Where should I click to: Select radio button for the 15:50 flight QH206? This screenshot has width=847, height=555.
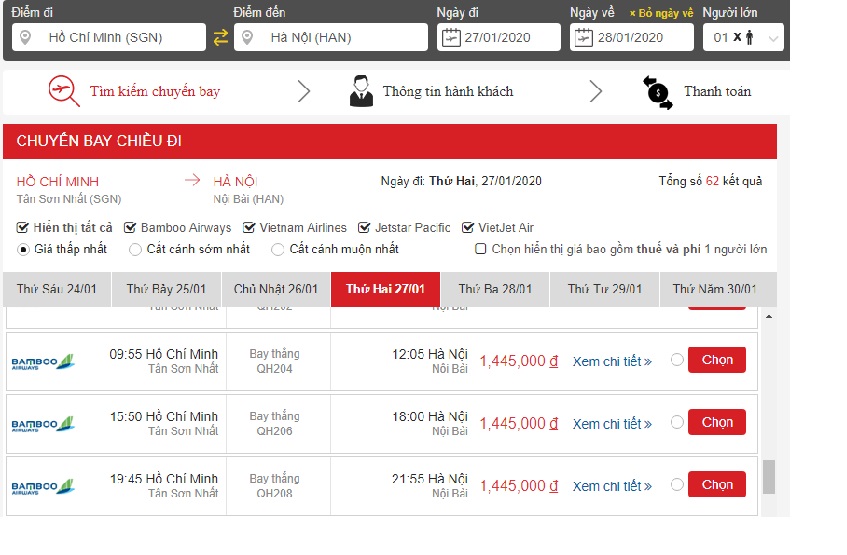(677, 422)
